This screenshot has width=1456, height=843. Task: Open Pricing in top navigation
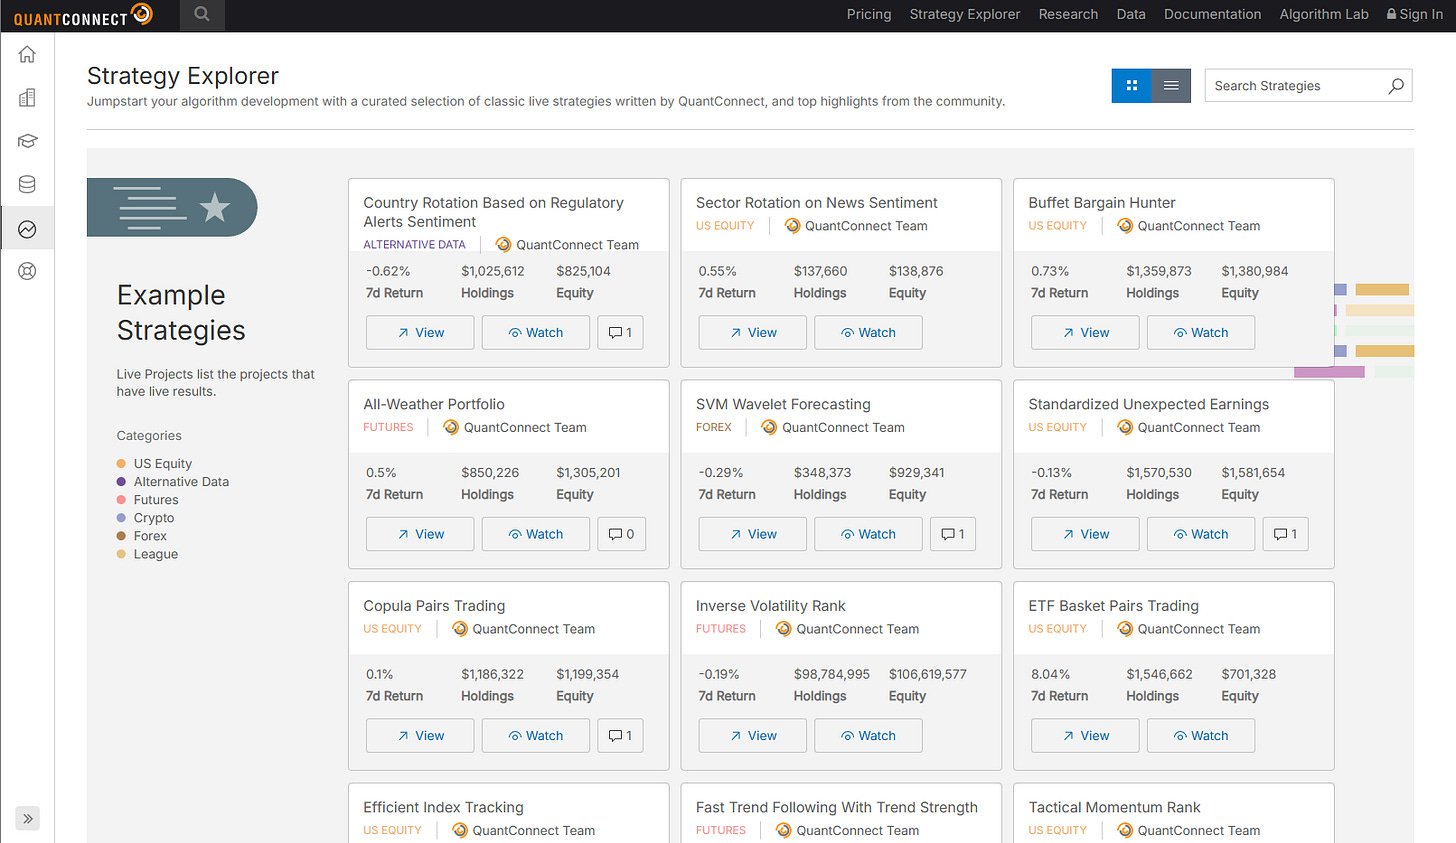[x=869, y=14]
